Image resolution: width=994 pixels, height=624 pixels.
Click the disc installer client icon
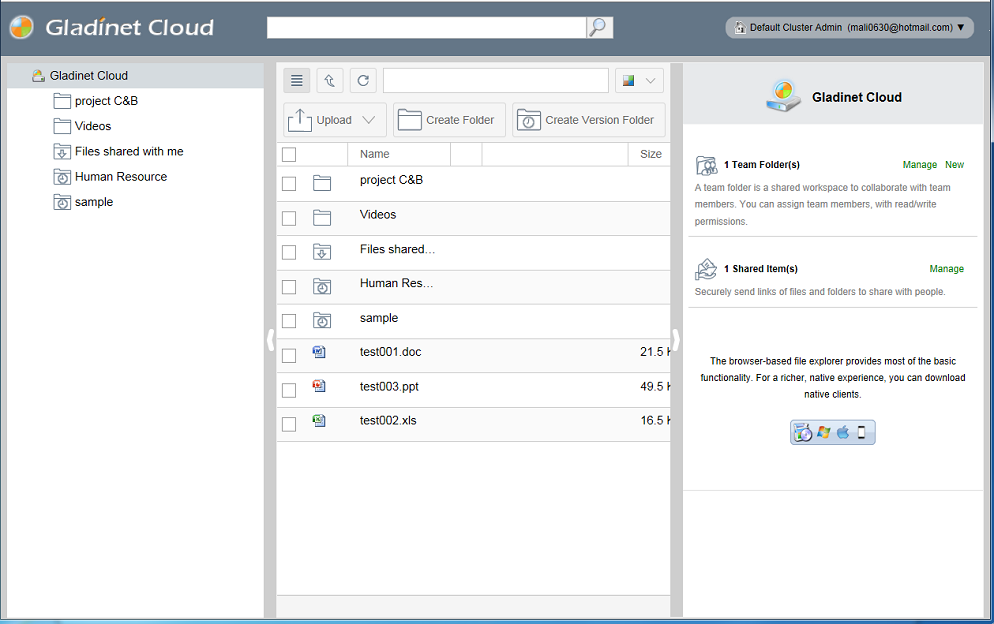click(803, 432)
